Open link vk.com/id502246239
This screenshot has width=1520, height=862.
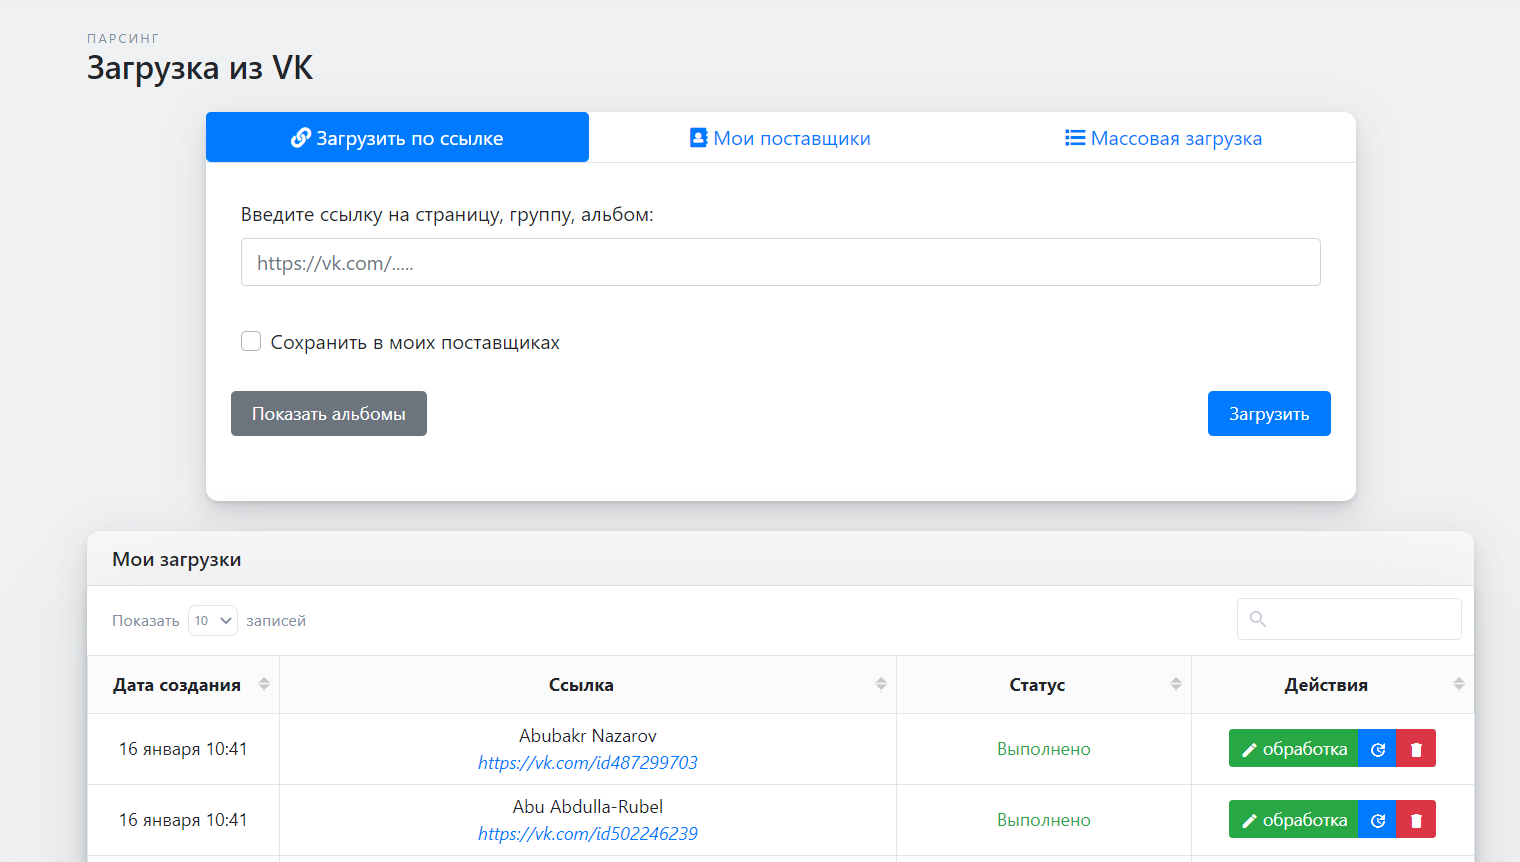[588, 834]
